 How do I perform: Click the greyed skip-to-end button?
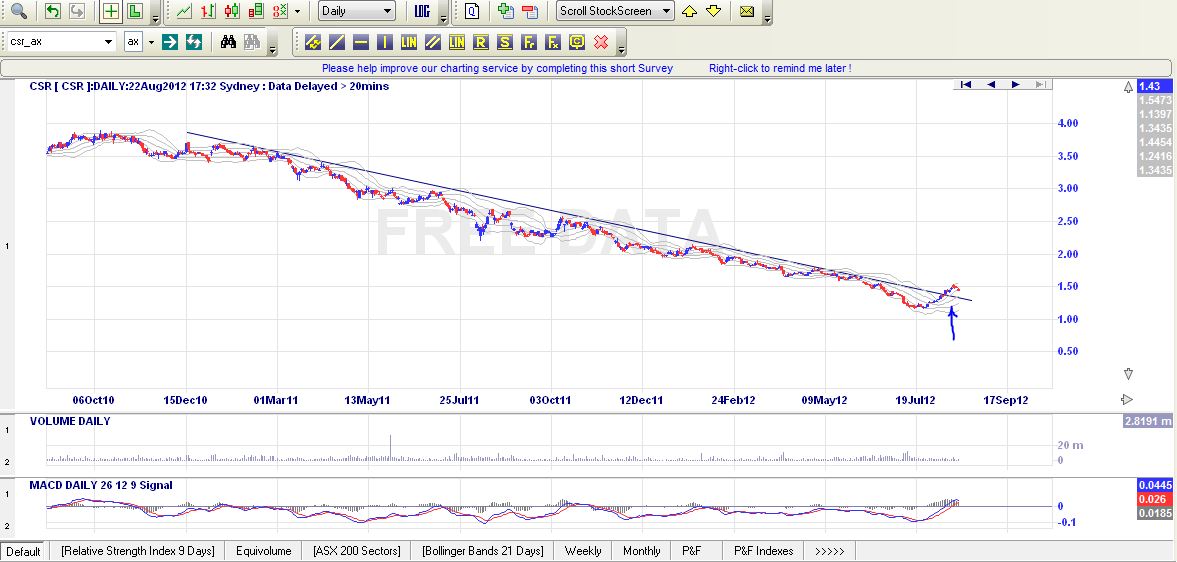(1040, 85)
